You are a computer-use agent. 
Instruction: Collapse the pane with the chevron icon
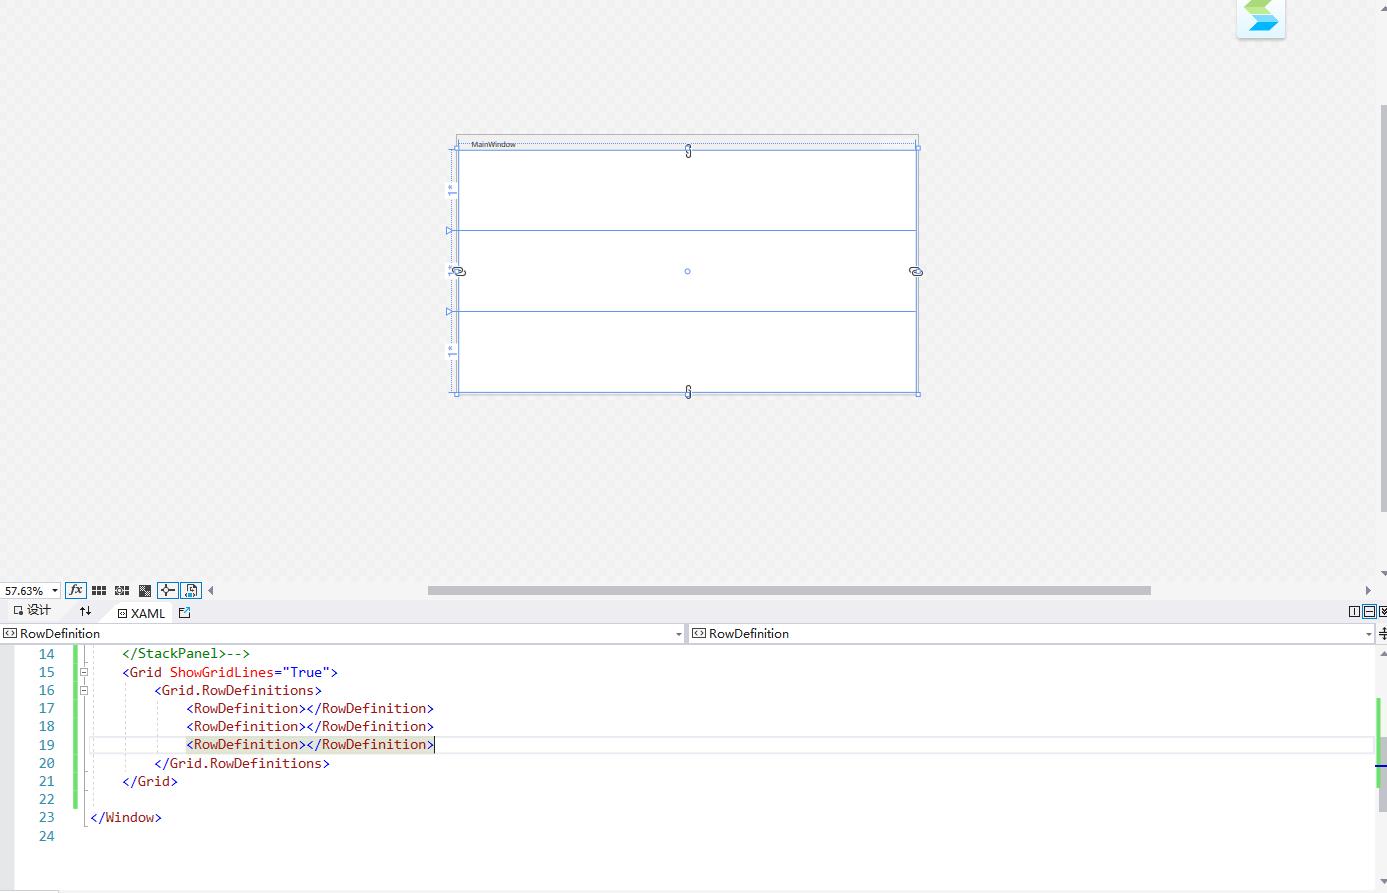pos(1383,612)
